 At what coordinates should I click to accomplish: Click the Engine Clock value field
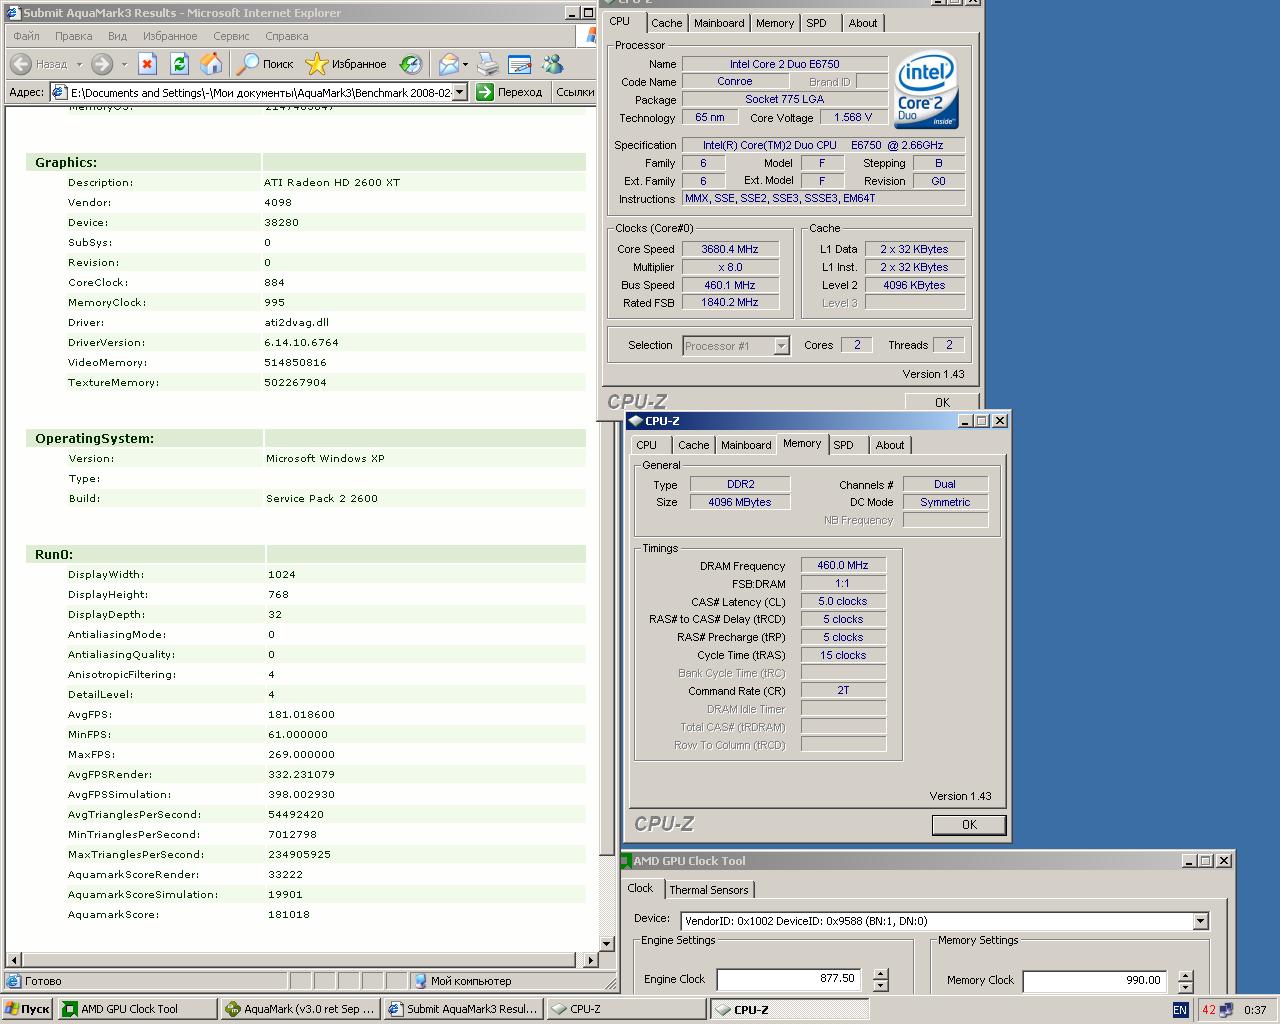tap(789, 979)
